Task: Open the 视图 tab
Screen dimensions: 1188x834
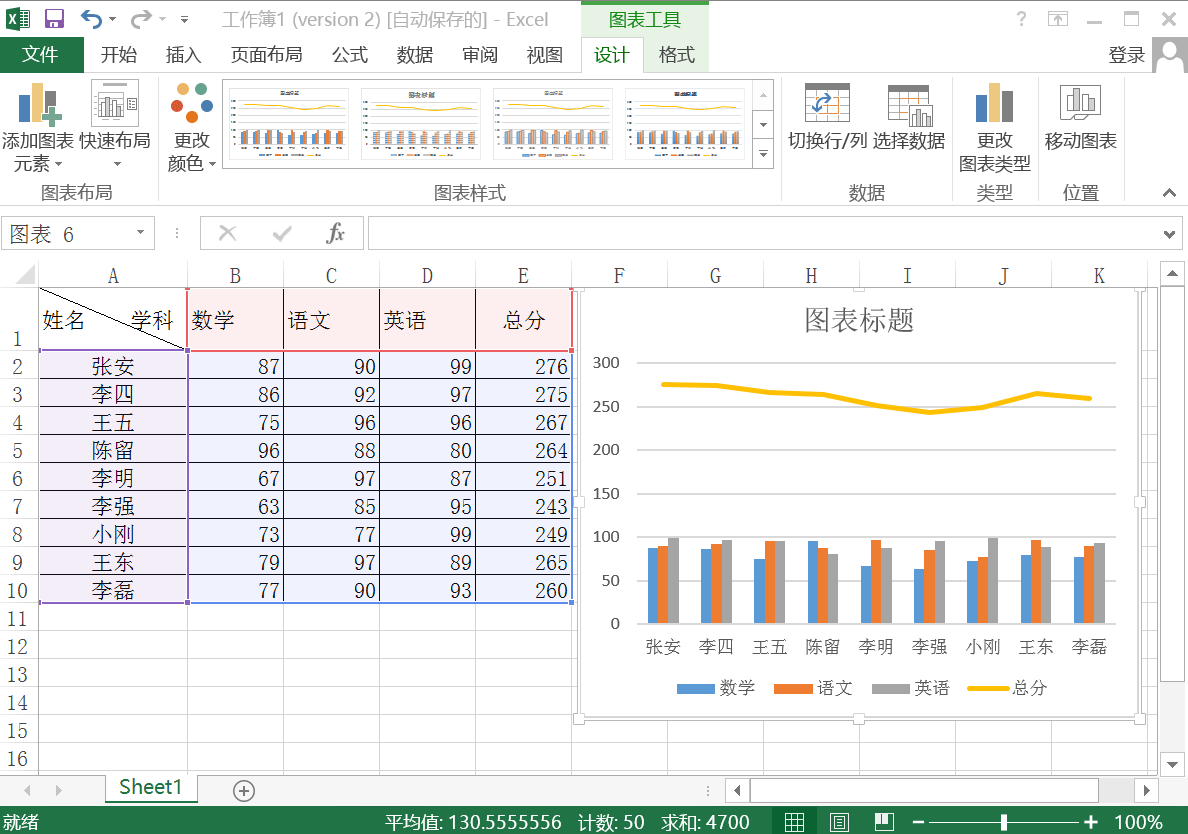Action: 545,55
